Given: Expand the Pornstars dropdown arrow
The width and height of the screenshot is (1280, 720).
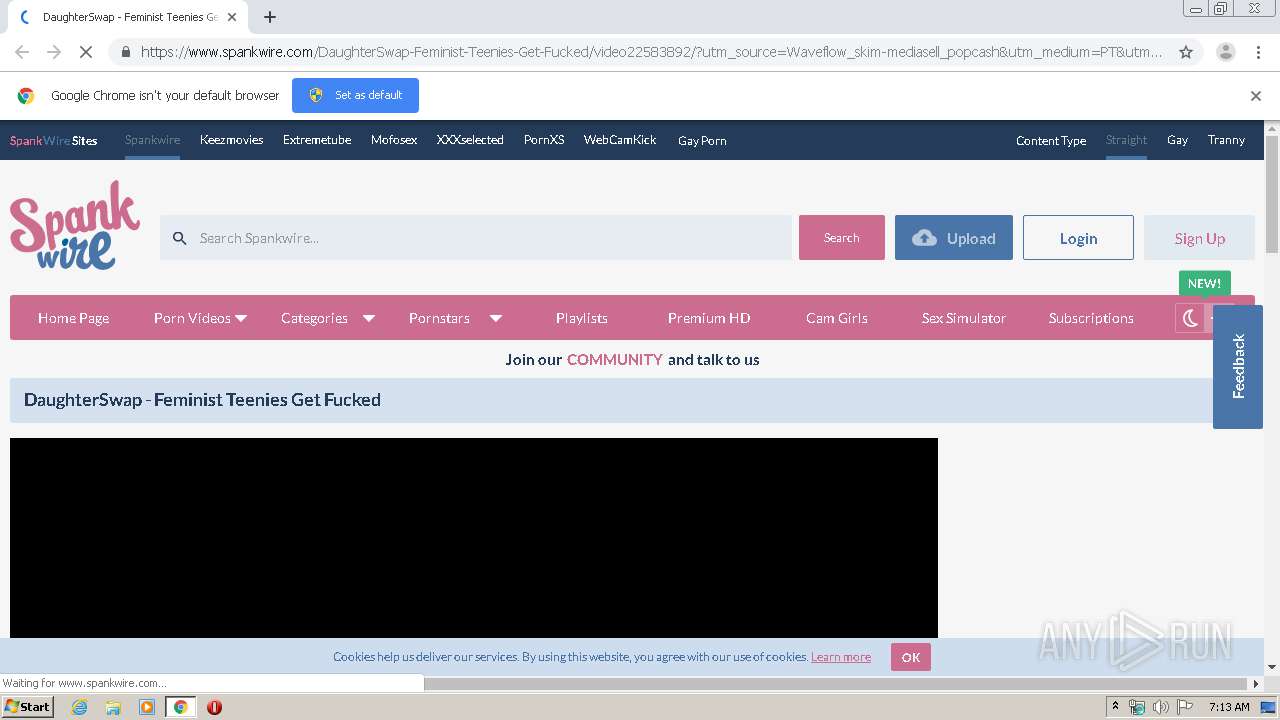Looking at the screenshot, I should coord(496,318).
